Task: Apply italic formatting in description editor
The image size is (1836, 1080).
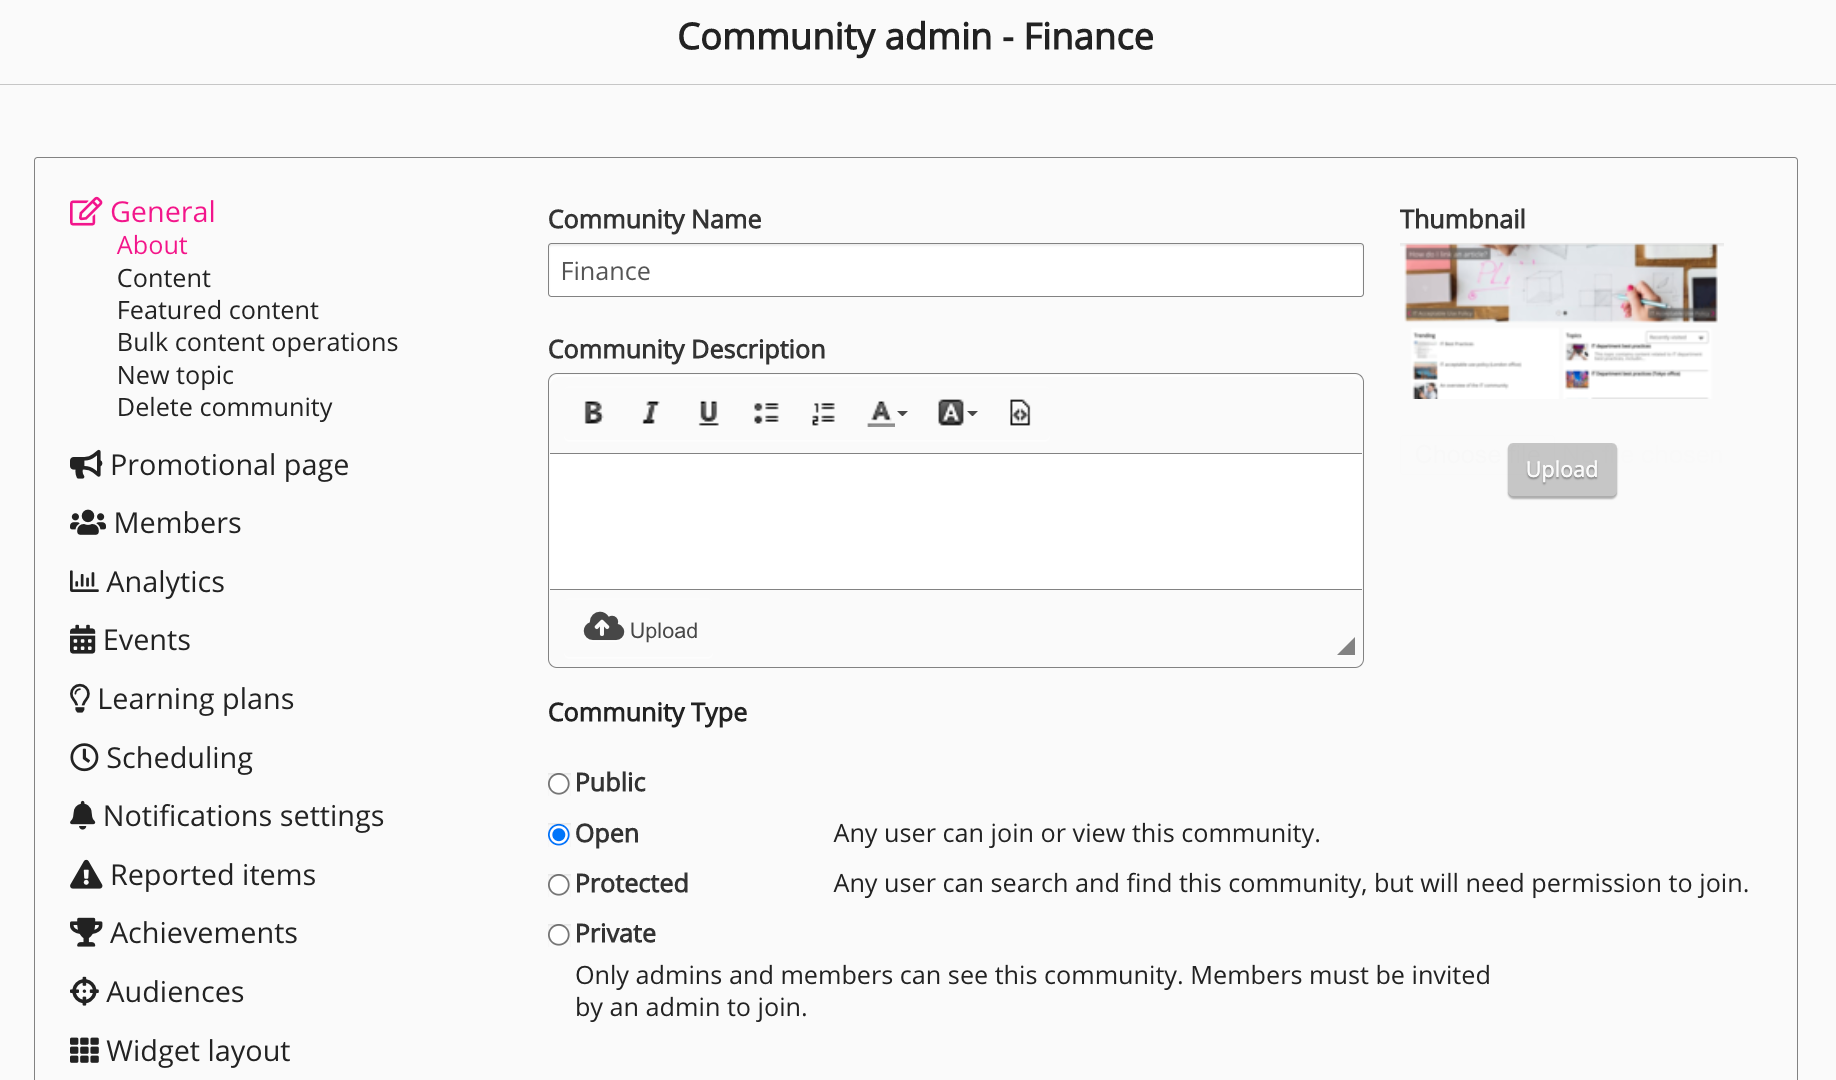Action: tap(650, 413)
